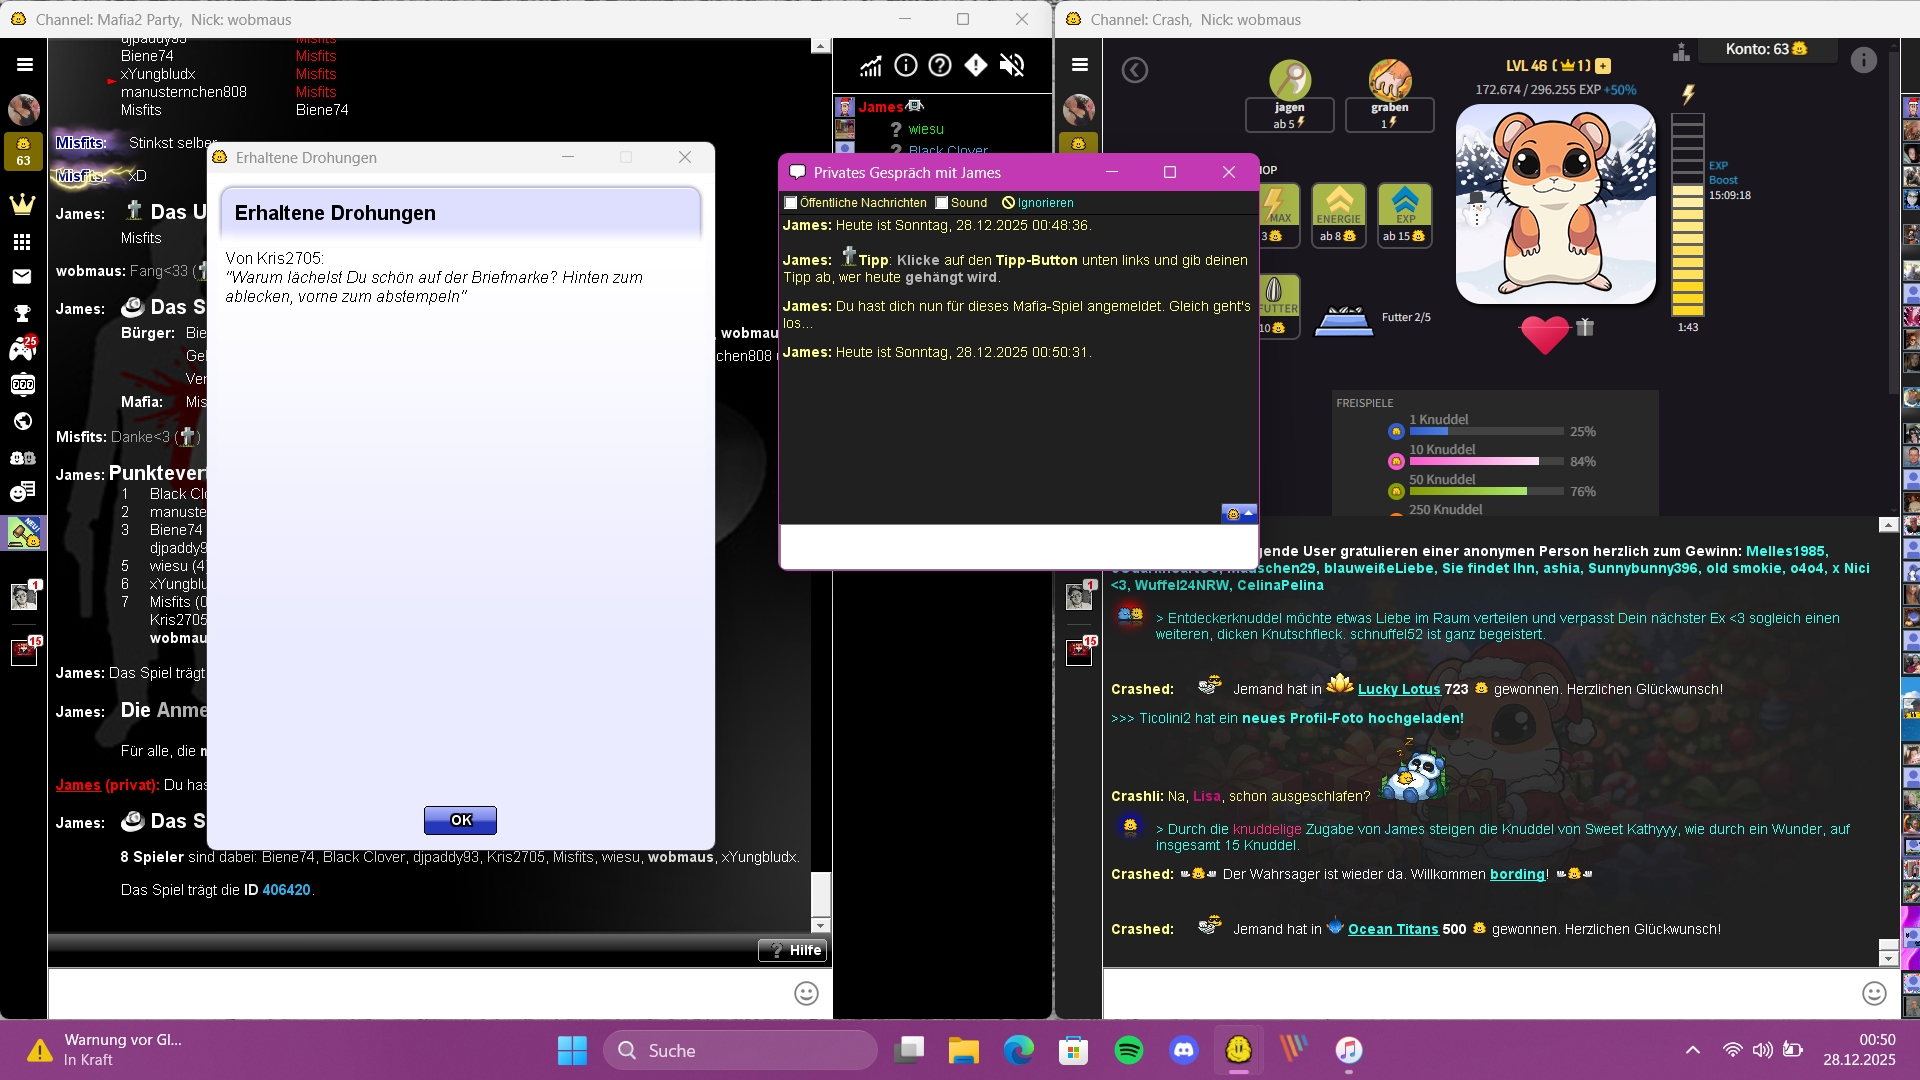Enable the 'Öffentliche Nachrichten' checkbox
Viewport: 1920px width, 1080px height.
791,203
